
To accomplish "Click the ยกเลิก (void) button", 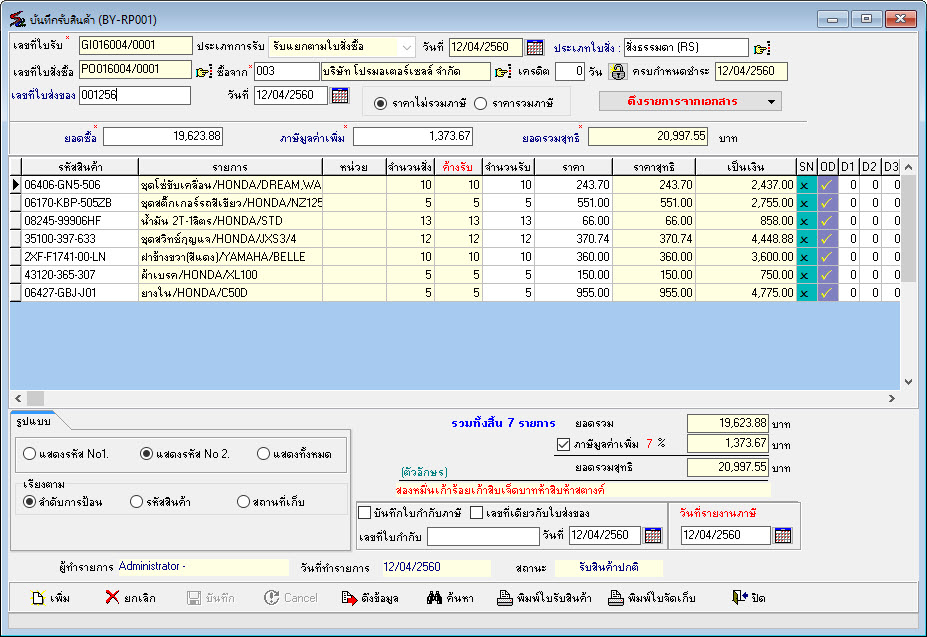I will coord(131,598).
